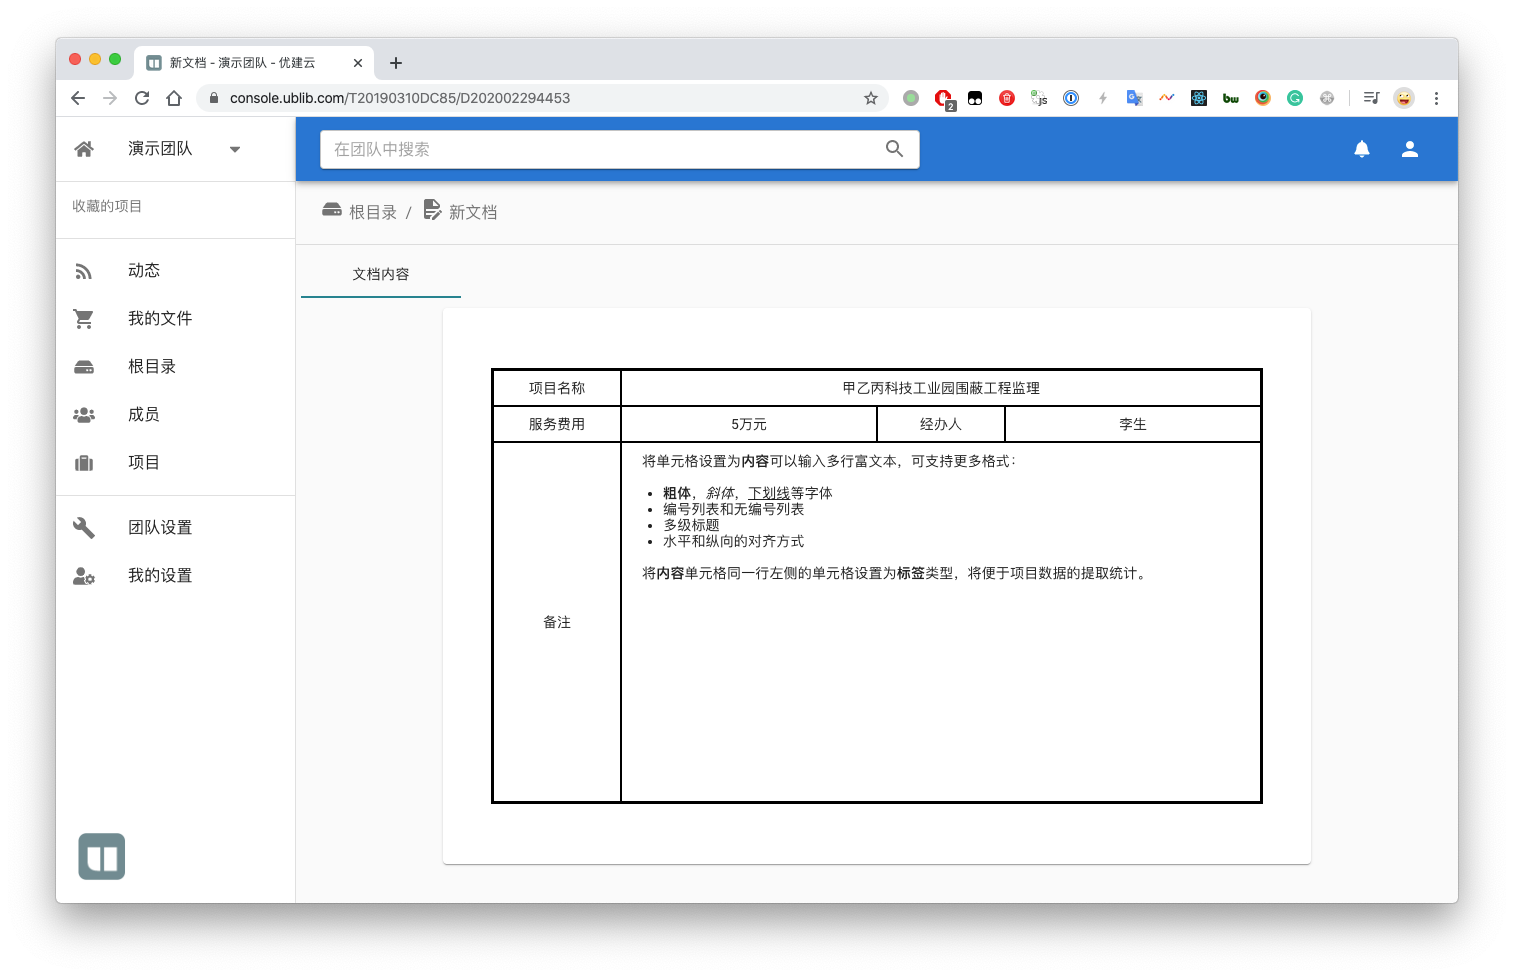This screenshot has width=1514, height=977.
Task: Bookmark this page with star icon
Action: pyautogui.click(x=870, y=98)
